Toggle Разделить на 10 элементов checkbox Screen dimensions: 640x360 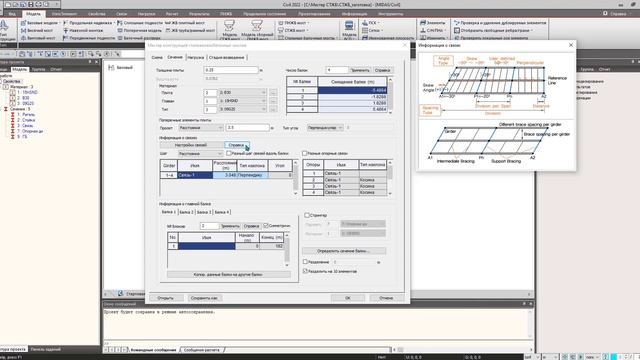(x=305, y=271)
